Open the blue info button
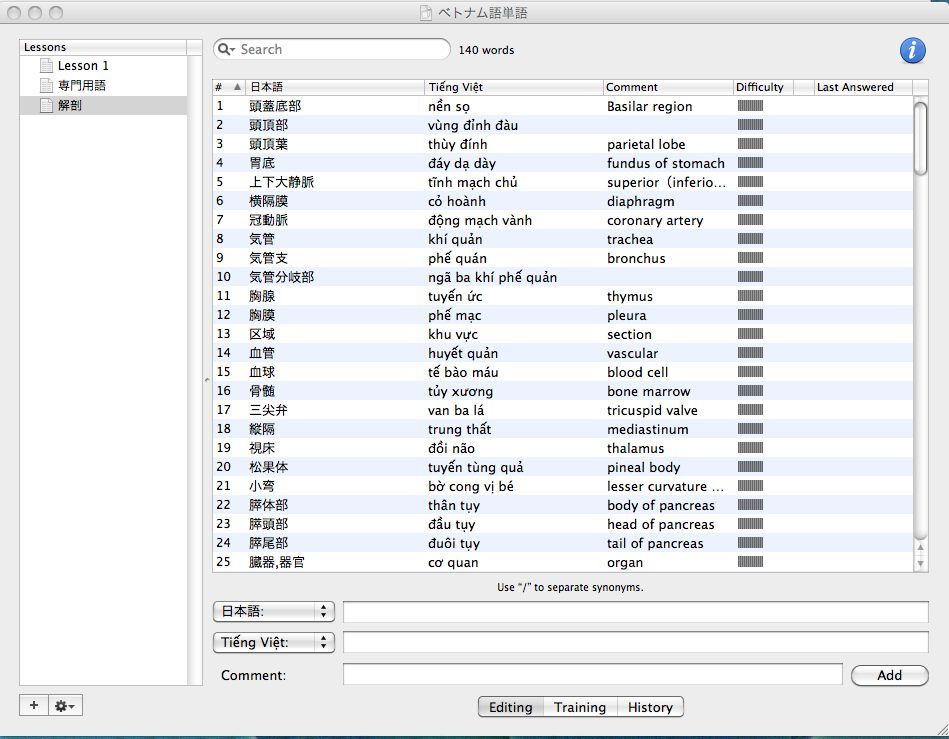The image size is (949, 739). pyautogui.click(x=912, y=50)
